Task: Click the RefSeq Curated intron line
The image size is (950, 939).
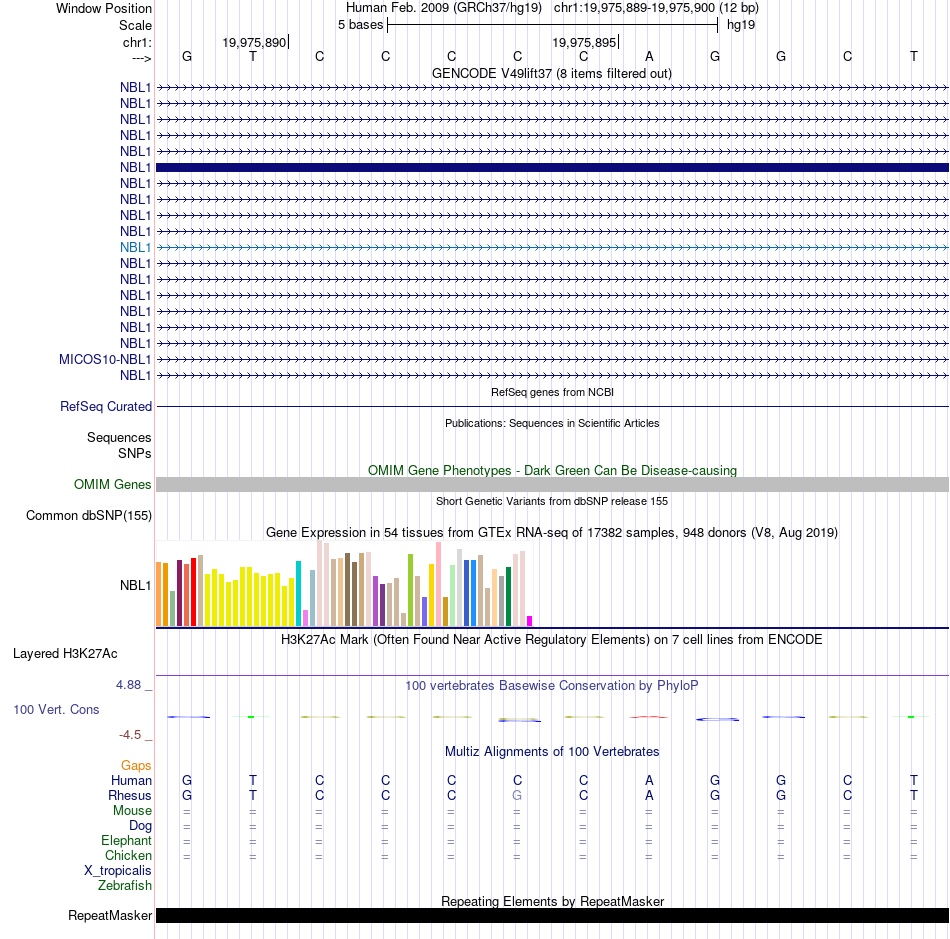Action: pyautogui.click(x=552, y=406)
